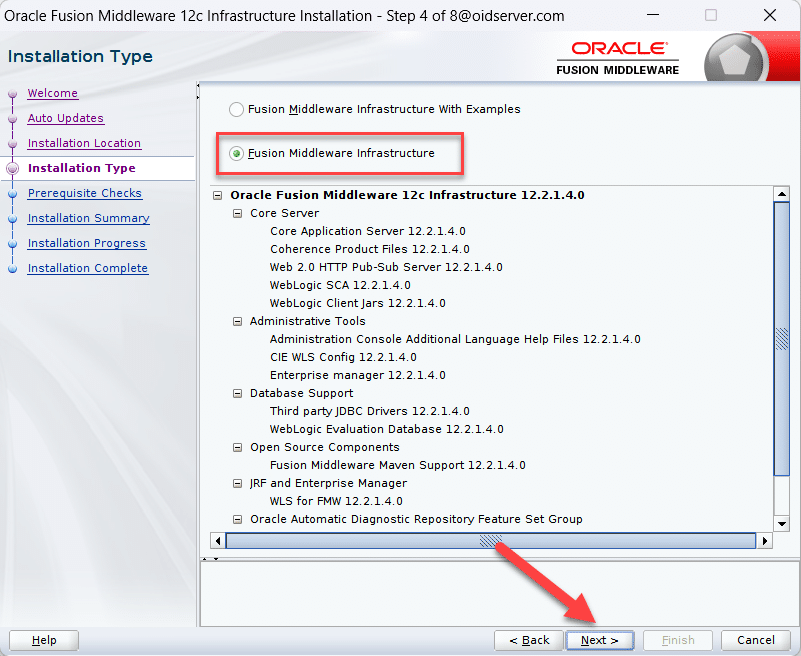Viewport: 801px width, 656px height.
Task: Go to Auto Updates step
Action: (65, 118)
